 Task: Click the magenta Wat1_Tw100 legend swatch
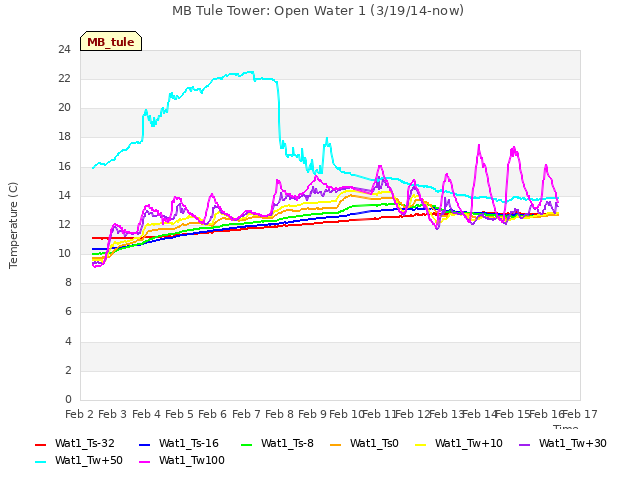tap(144, 462)
